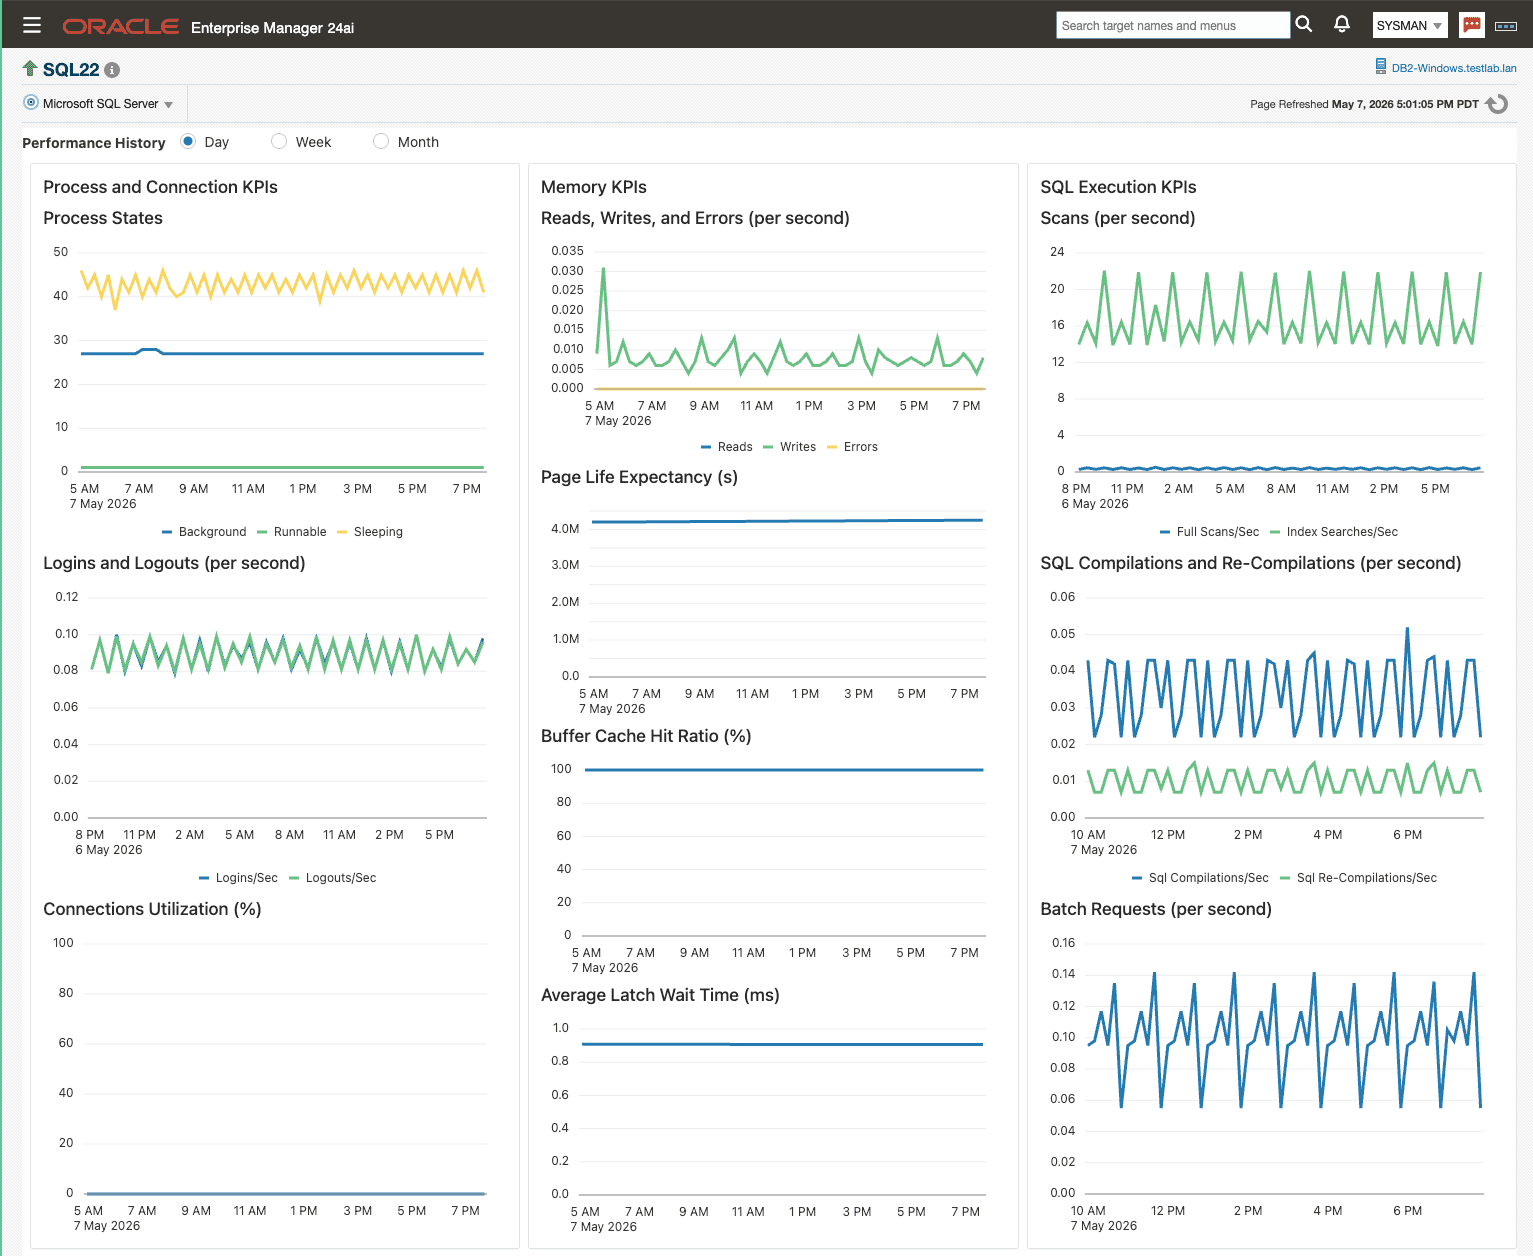Click the SQL22 info icon
The width and height of the screenshot is (1533, 1256).
[112, 70]
